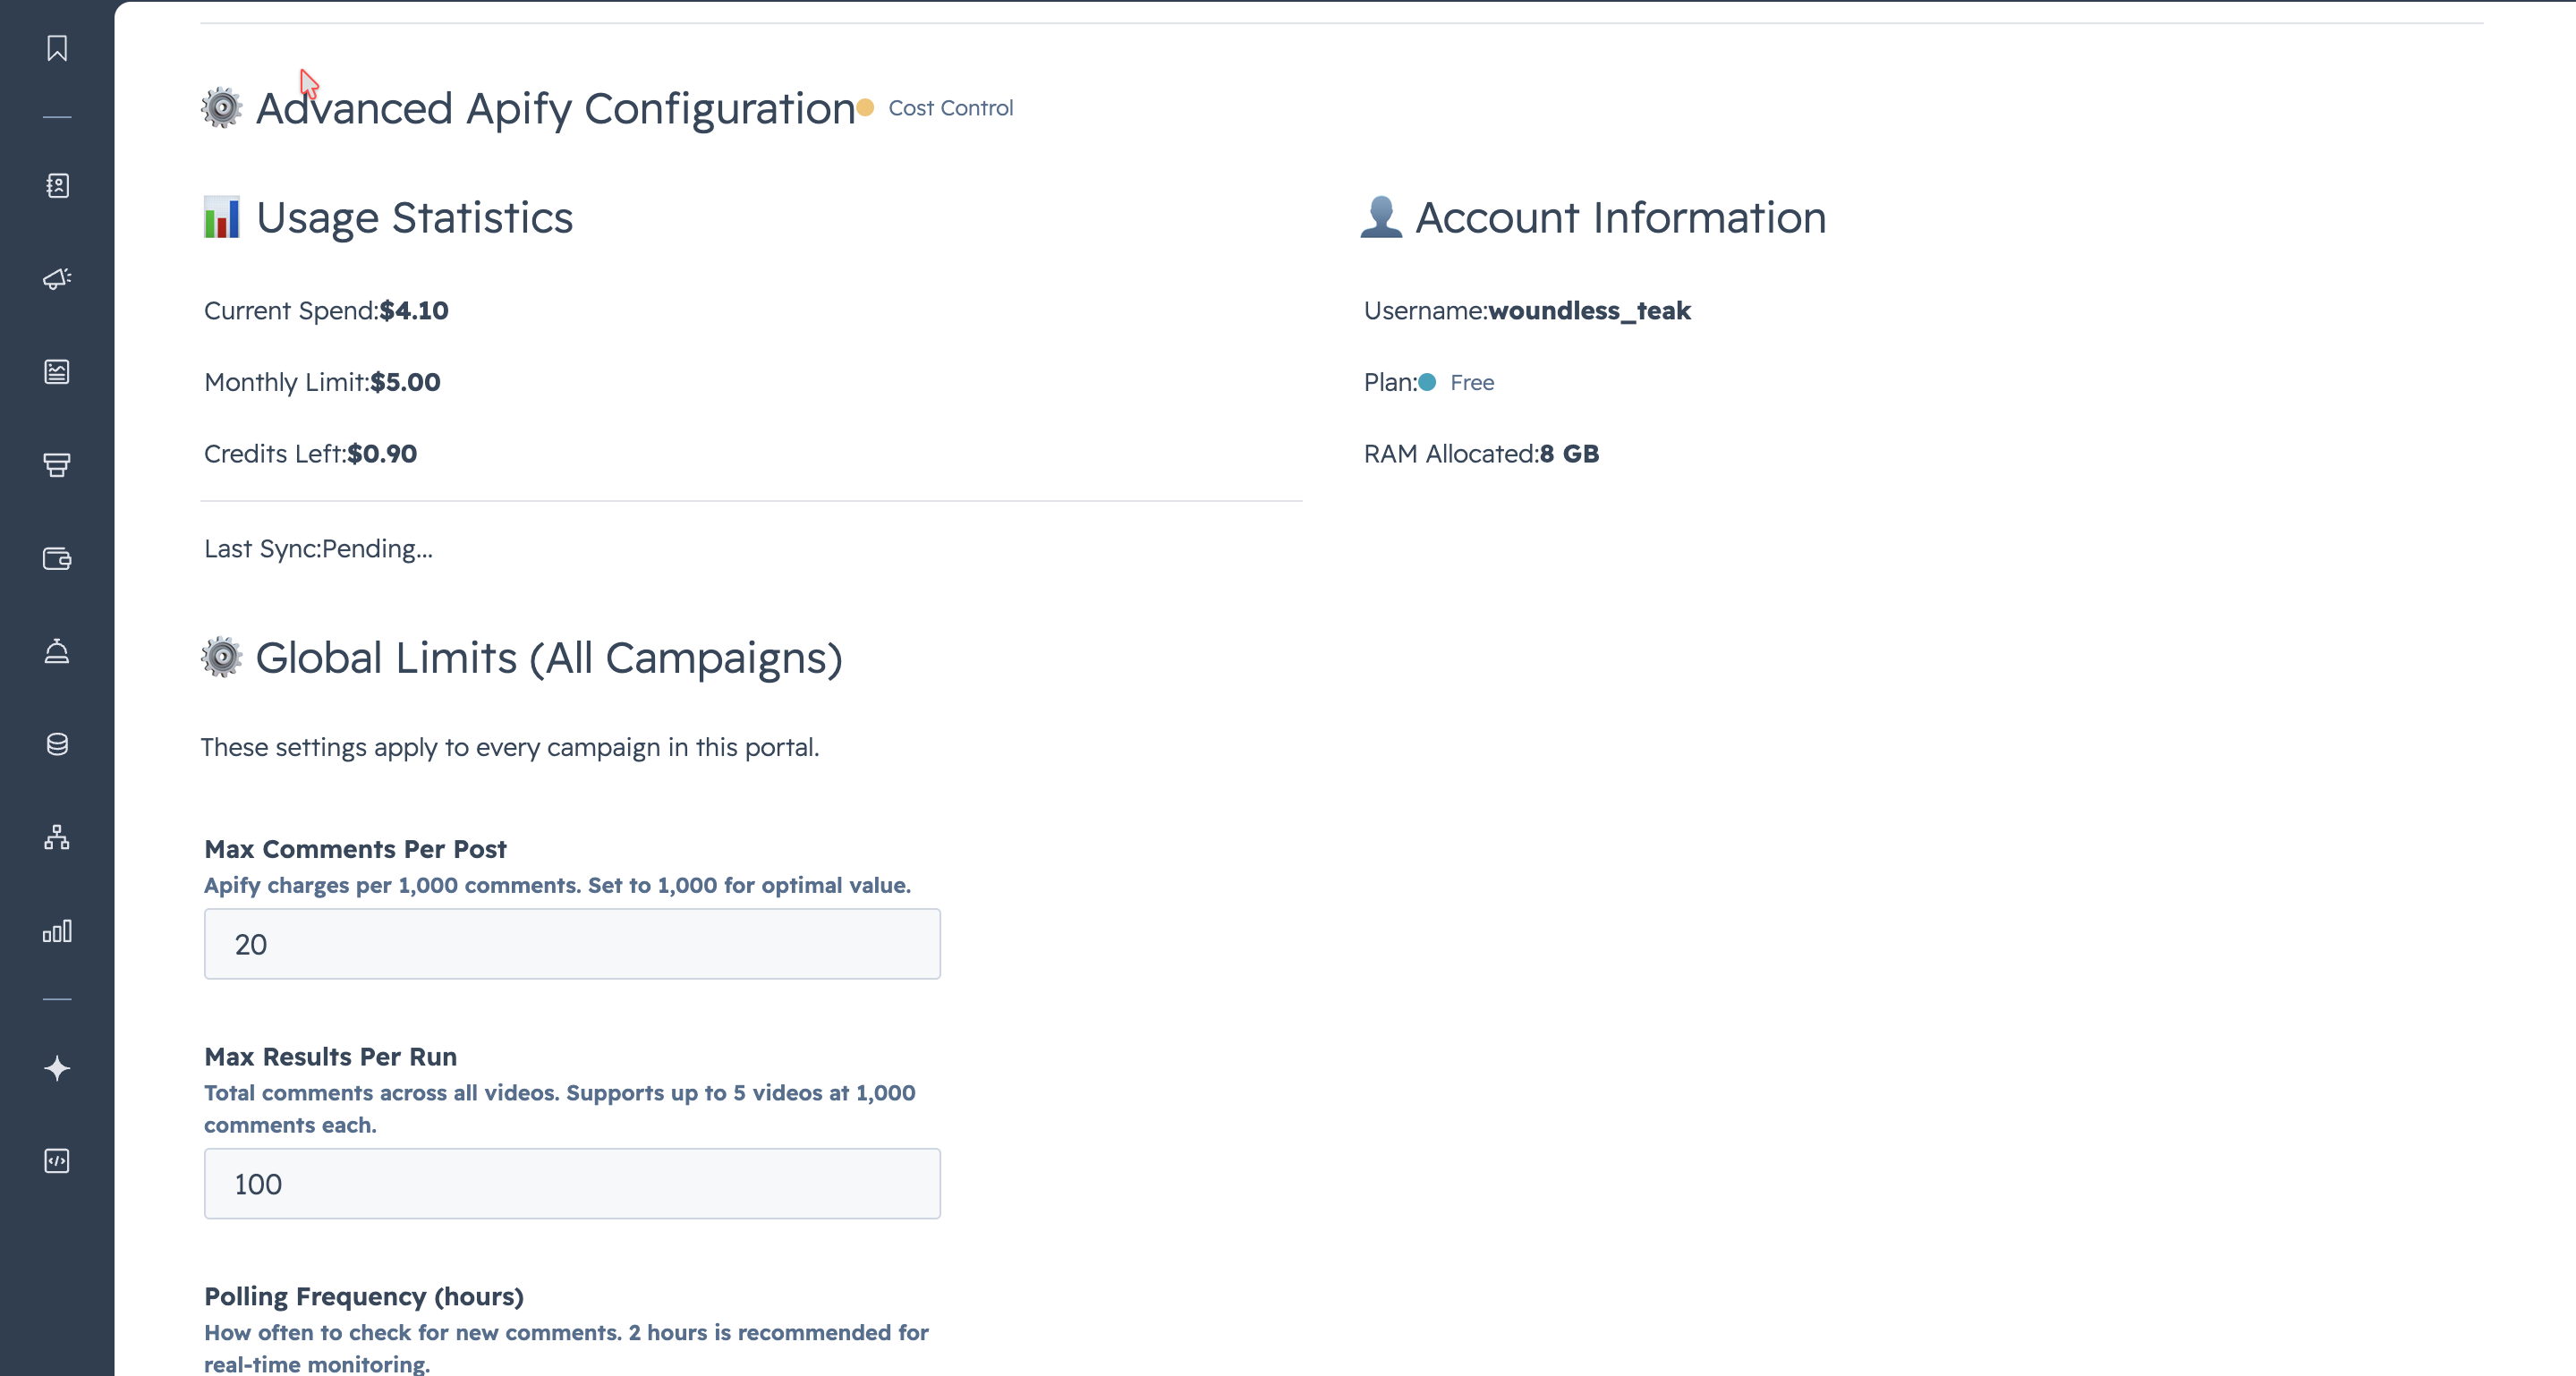Open the Automation workflows sidebar icon
This screenshot has width=2576, height=1376.
click(57, 837)
